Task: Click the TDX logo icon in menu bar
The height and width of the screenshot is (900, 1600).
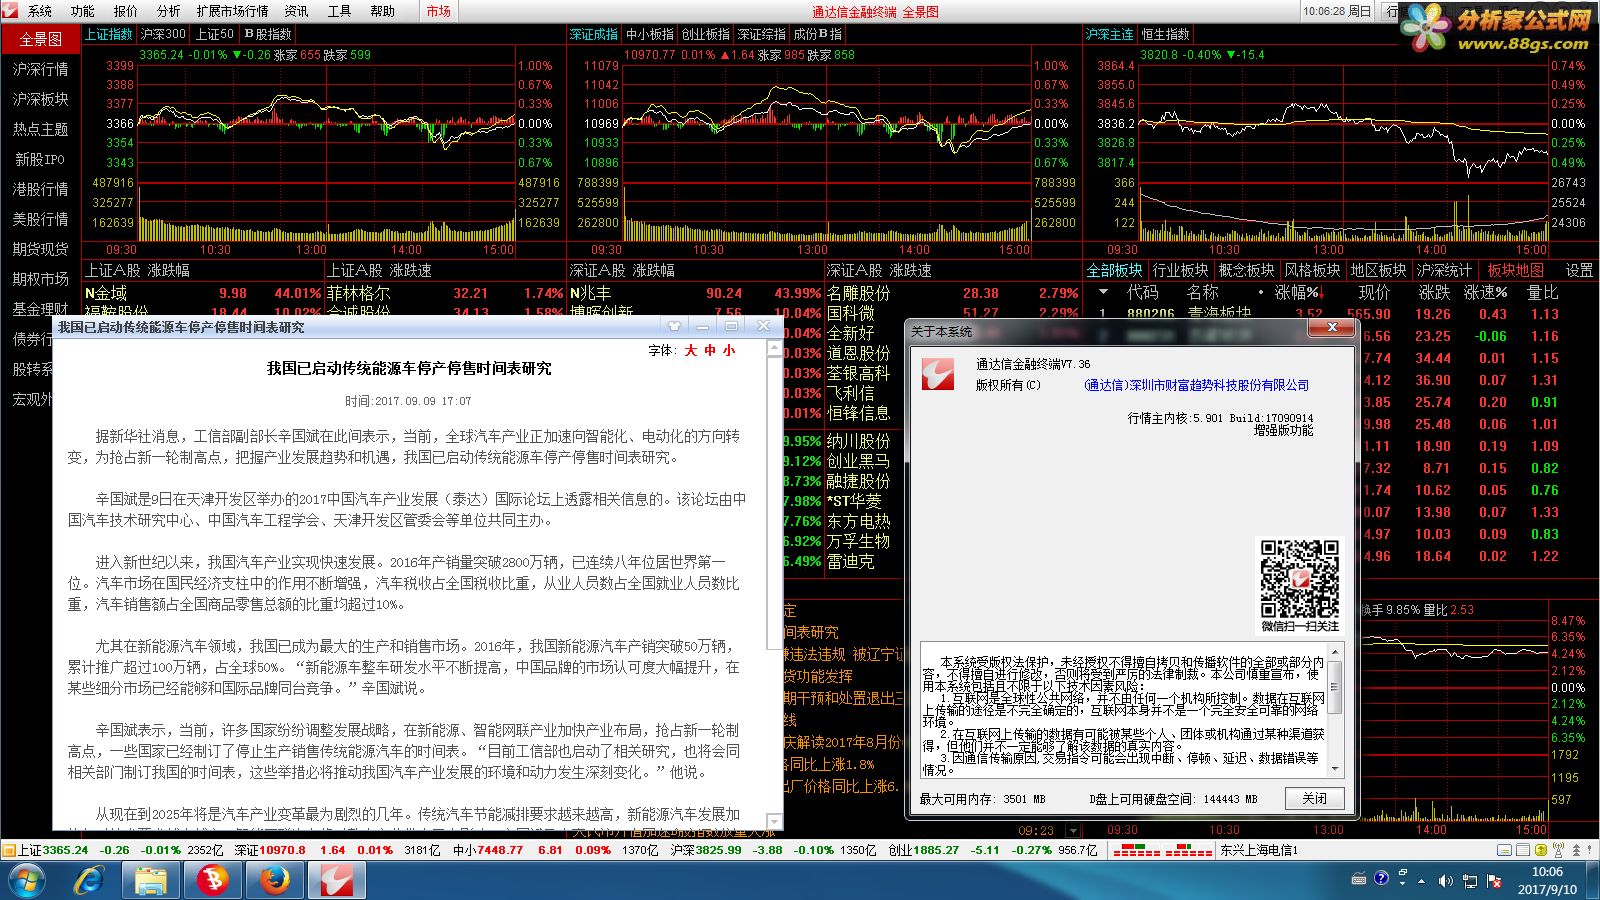Action: click(x=11, y=11)
